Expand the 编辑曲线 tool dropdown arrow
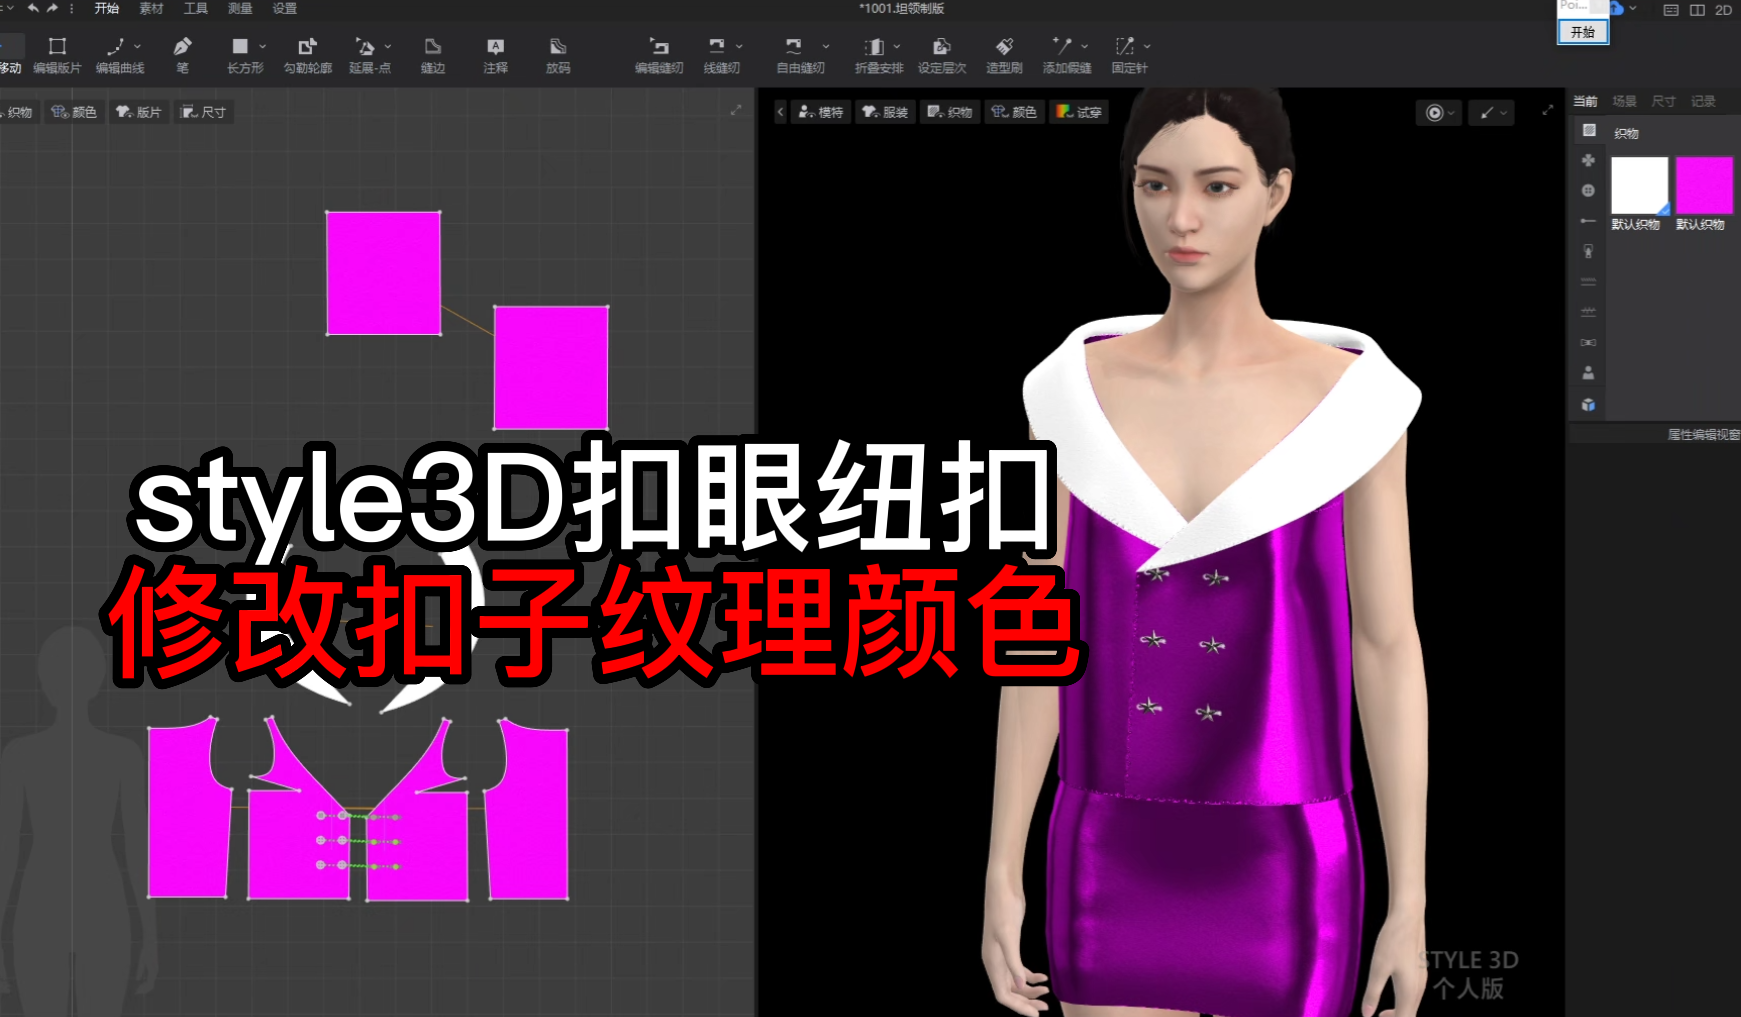The height and width of the screenshot is (1017, 1741). coord(137,46)
